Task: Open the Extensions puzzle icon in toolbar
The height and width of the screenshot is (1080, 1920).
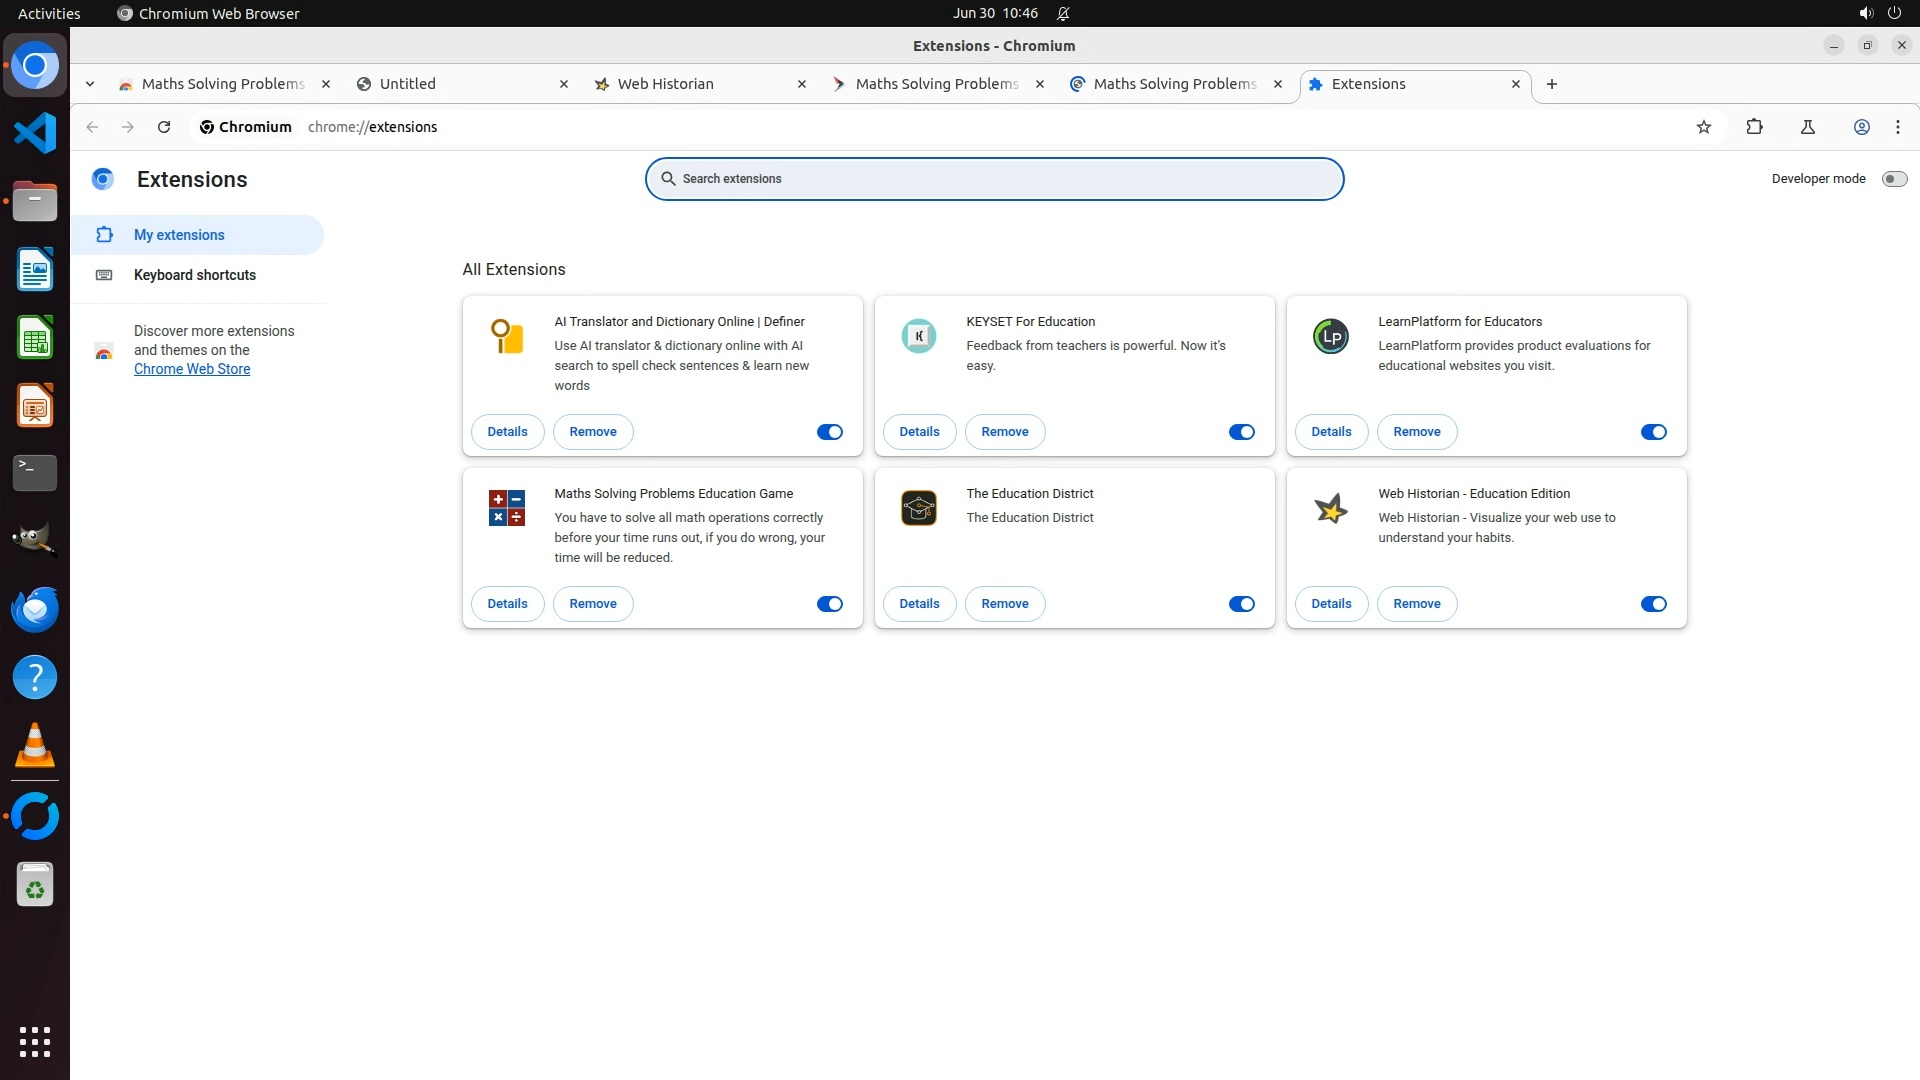Action: 1754,127
